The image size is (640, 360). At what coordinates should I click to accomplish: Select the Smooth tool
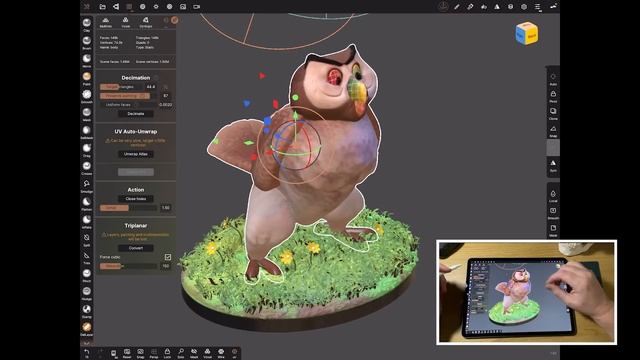[87, 96]
